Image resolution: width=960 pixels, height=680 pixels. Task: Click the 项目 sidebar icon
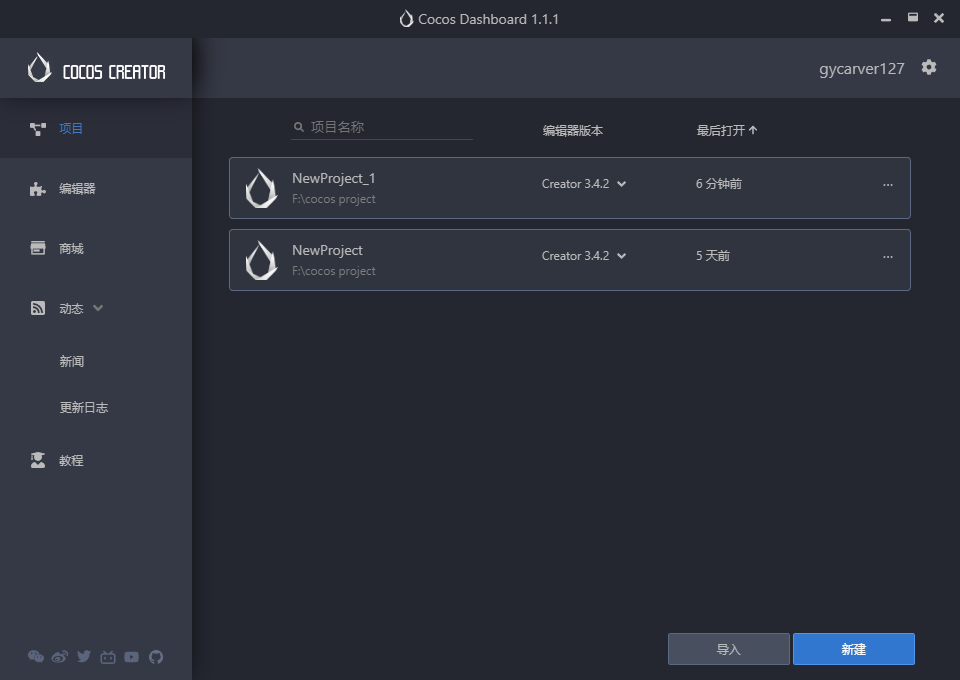point(38,129)
